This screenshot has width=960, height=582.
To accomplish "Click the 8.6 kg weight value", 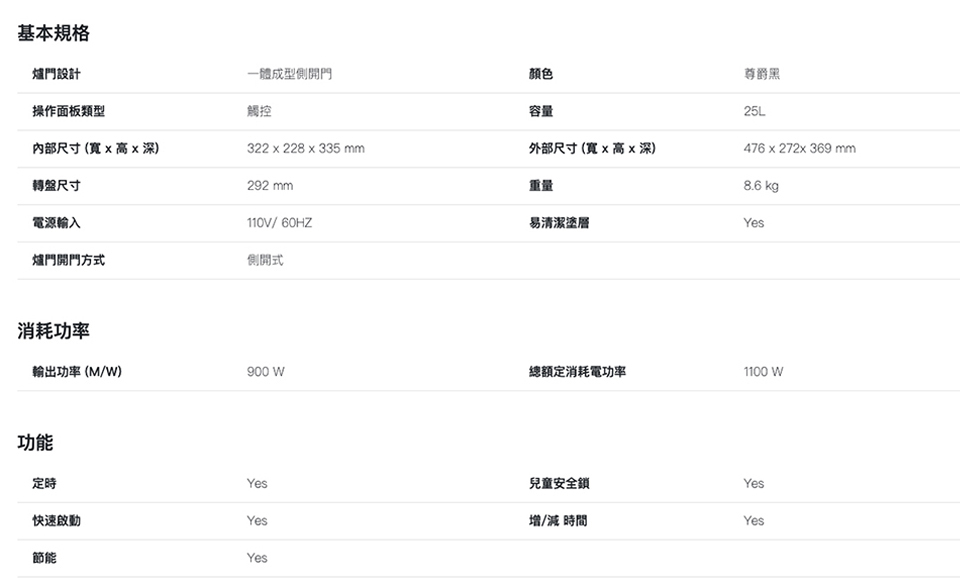I will (761, 186).
